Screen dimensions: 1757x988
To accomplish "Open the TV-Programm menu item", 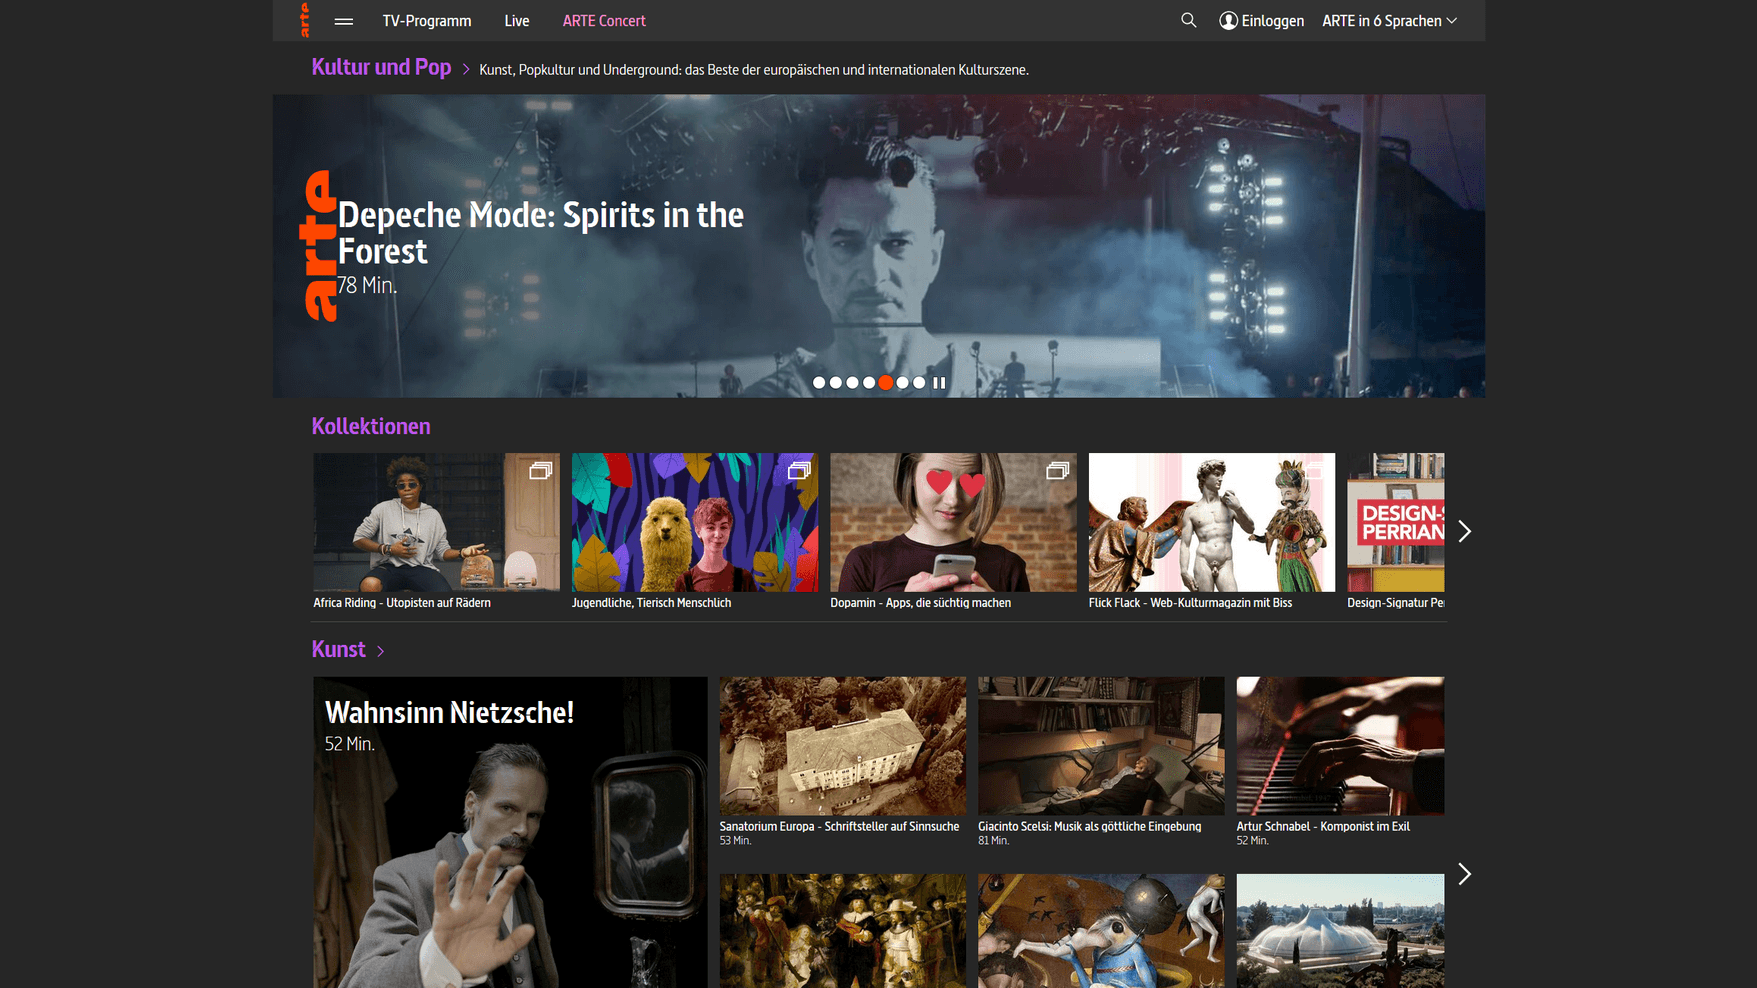I will click(427, 21).
